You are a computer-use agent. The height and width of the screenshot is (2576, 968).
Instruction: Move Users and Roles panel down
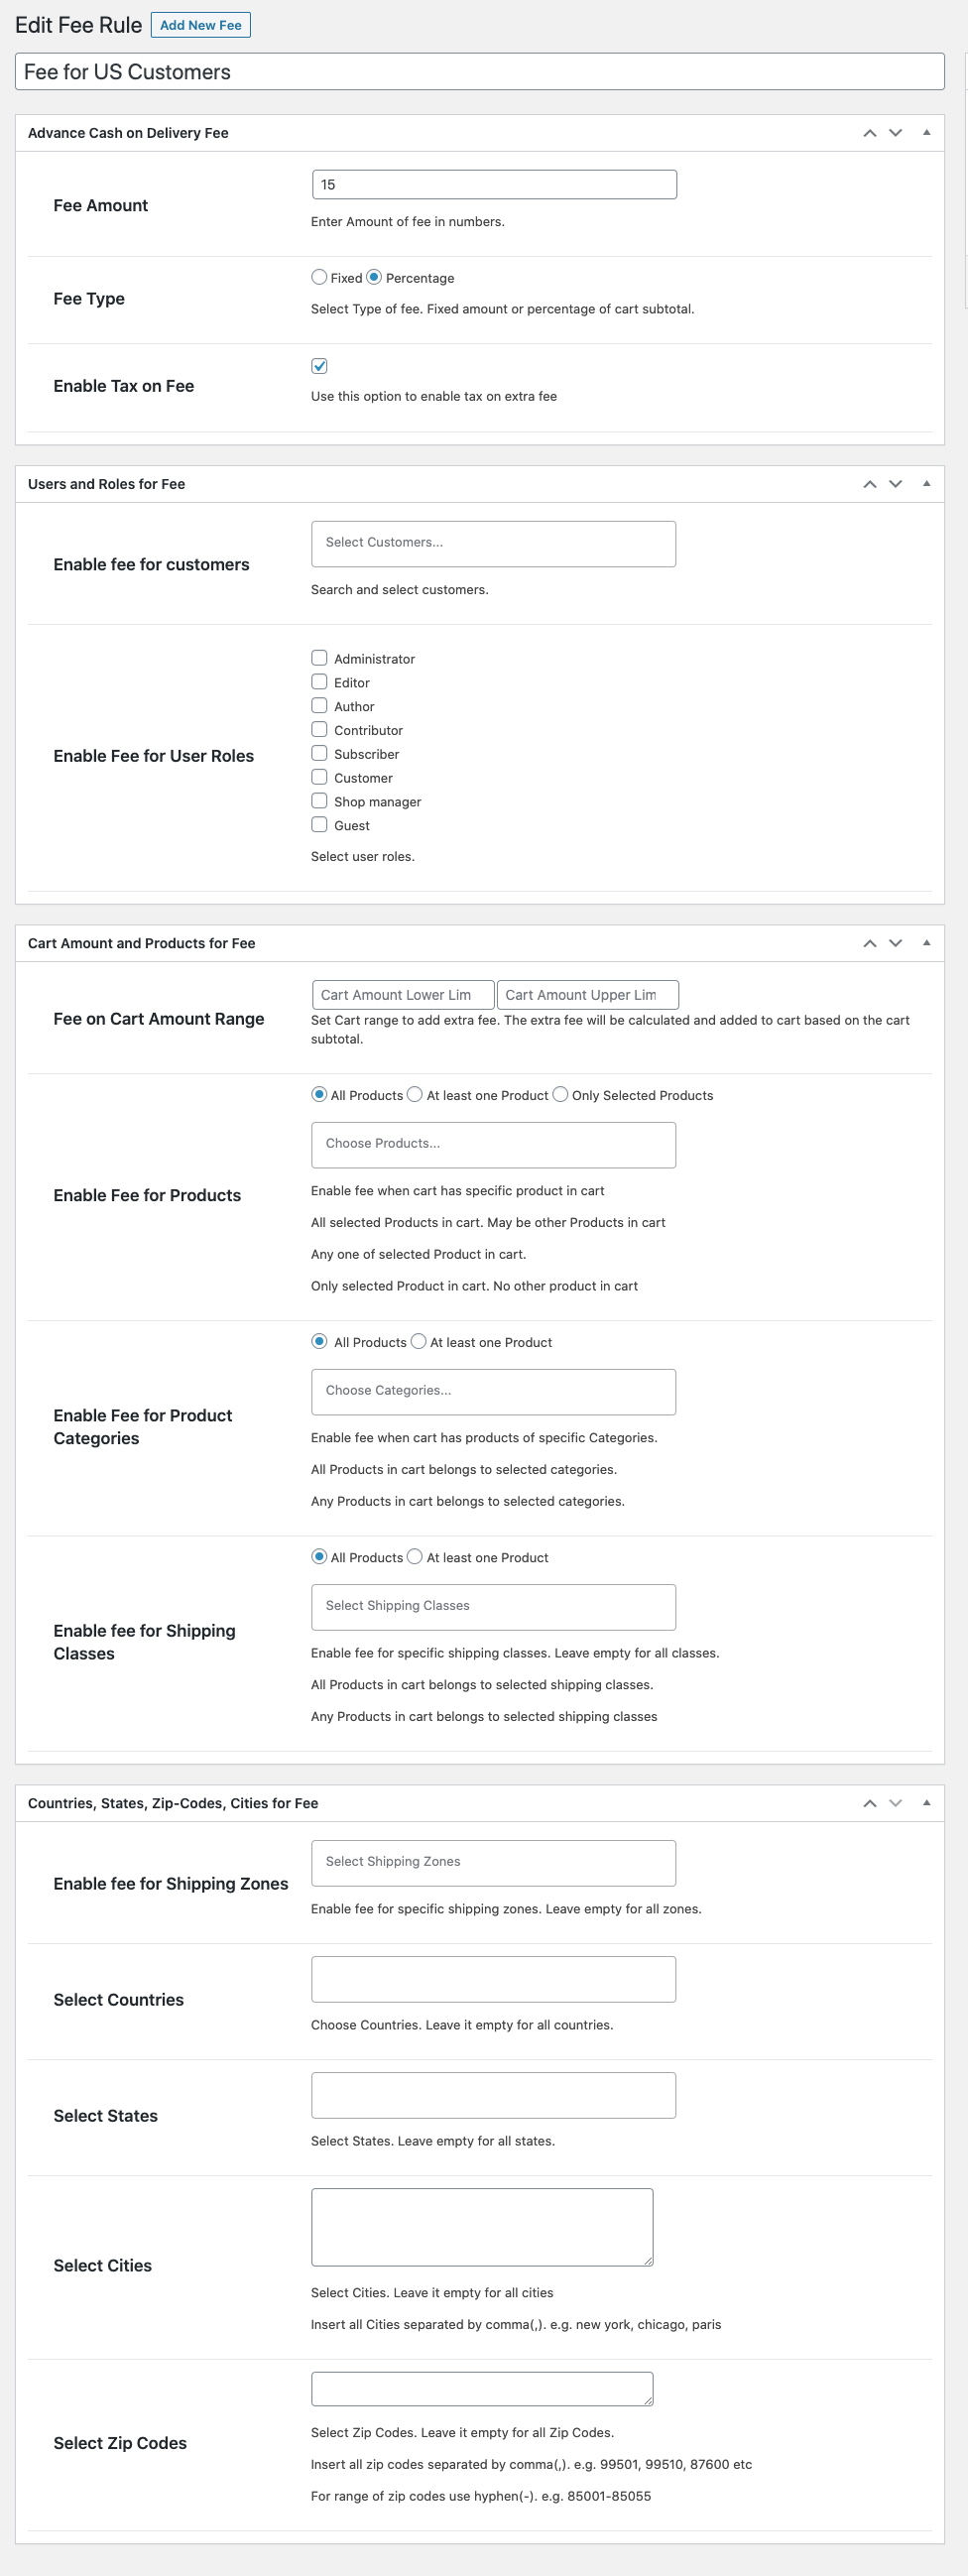(x=895, y=484)
